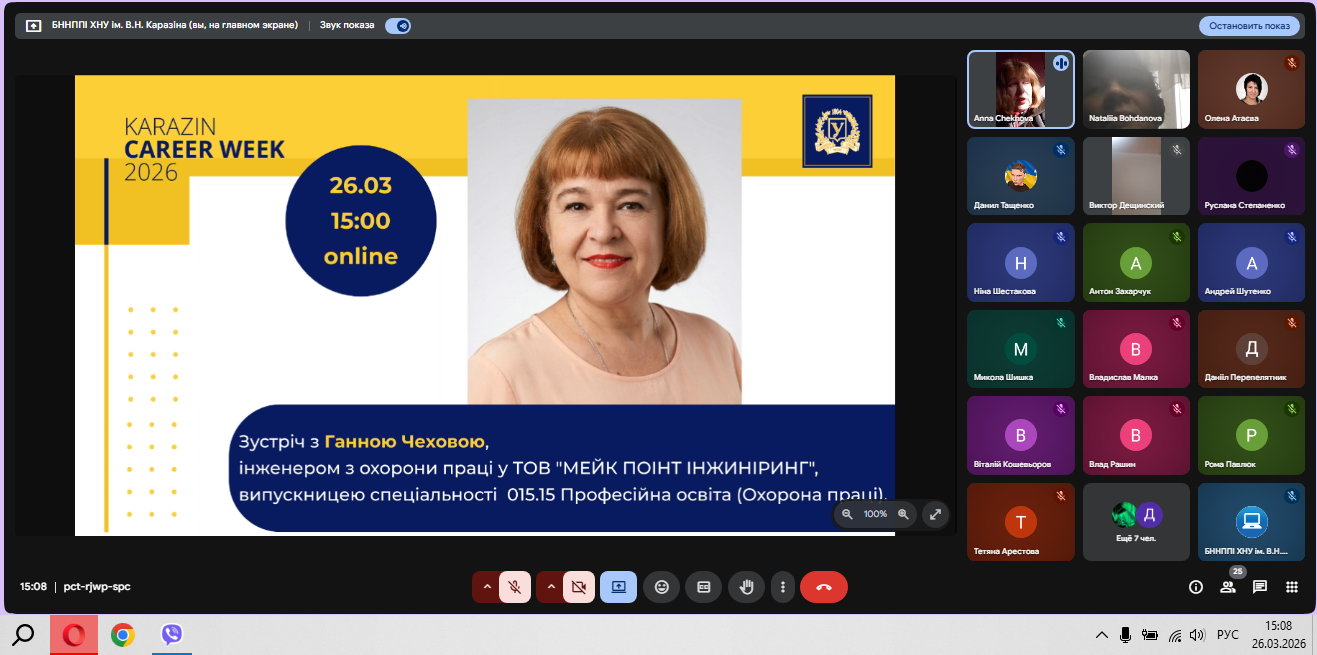The height and width of the screenshot is (655, 1317).
Task: Click the red leave call button
Action: (823, 587)
